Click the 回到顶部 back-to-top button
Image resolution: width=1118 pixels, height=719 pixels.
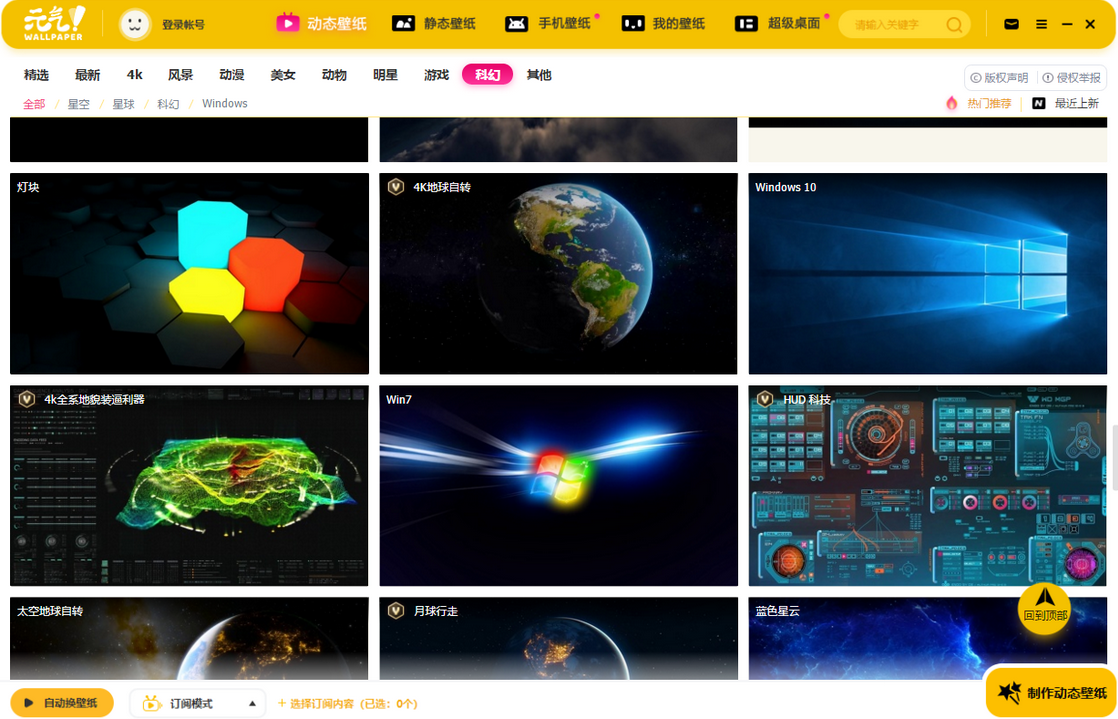(1045, 608)
